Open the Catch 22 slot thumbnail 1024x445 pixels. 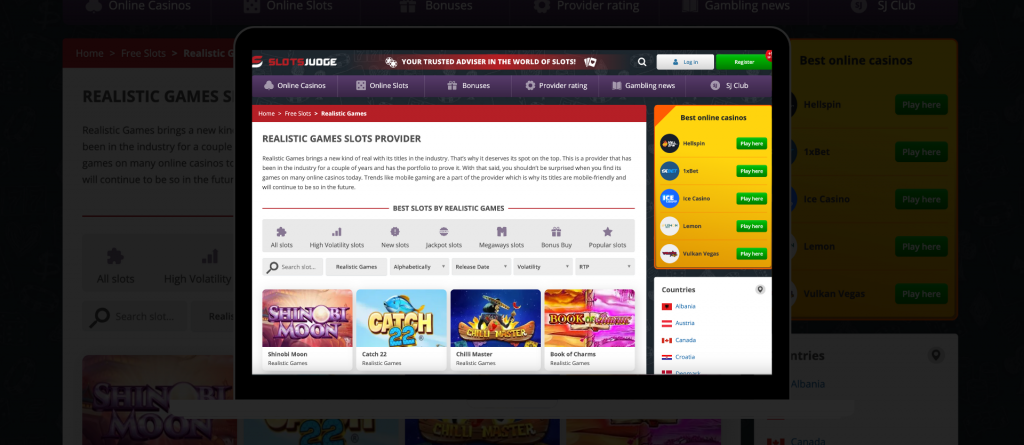coord(402,318)
